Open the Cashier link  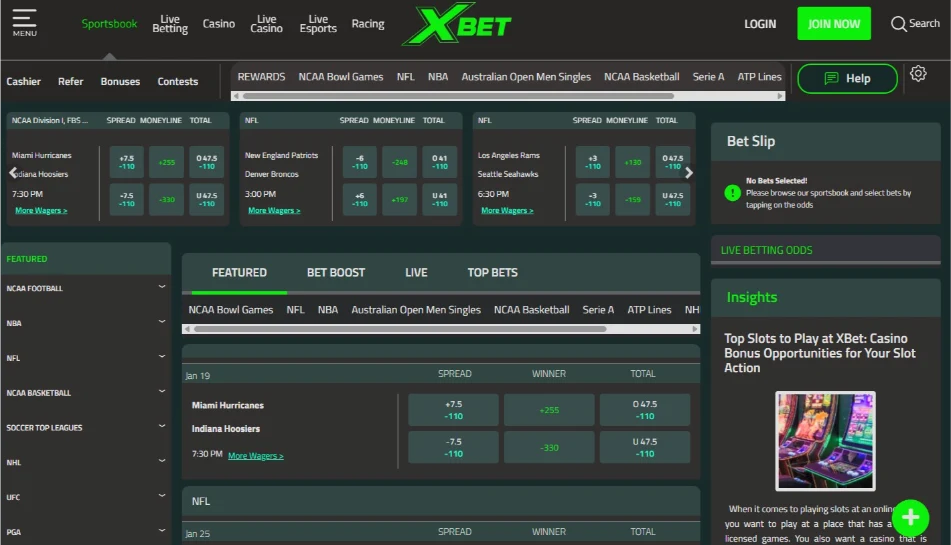click(24, 81)
